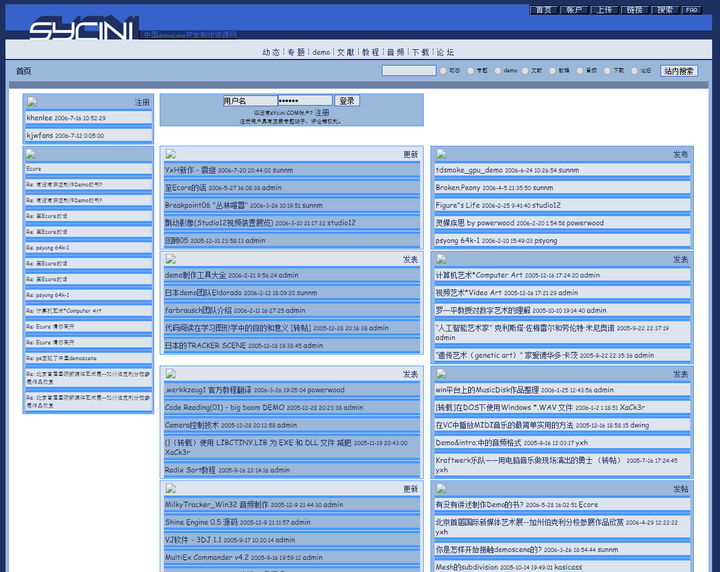Open the 下载 navigation menu item

(x=420, y=52)
